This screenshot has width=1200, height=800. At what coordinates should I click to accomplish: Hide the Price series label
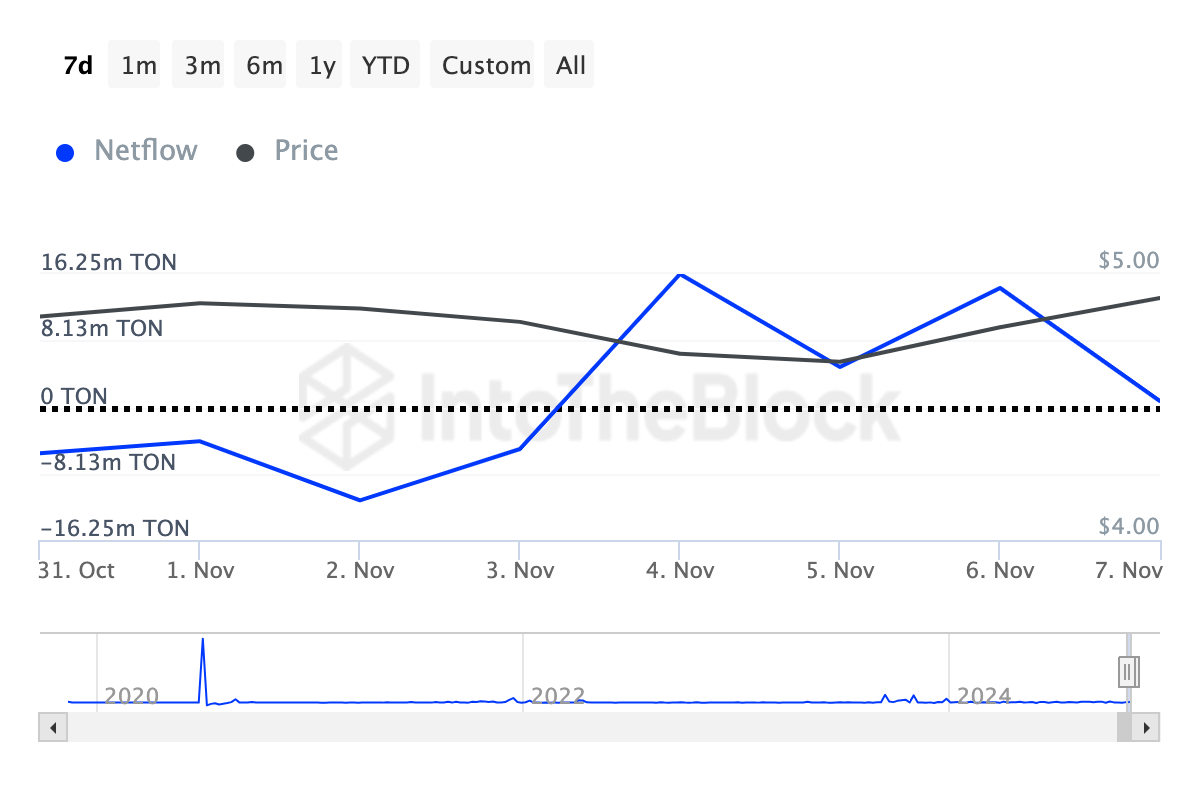pyautogui.click(x=306, y=151)
